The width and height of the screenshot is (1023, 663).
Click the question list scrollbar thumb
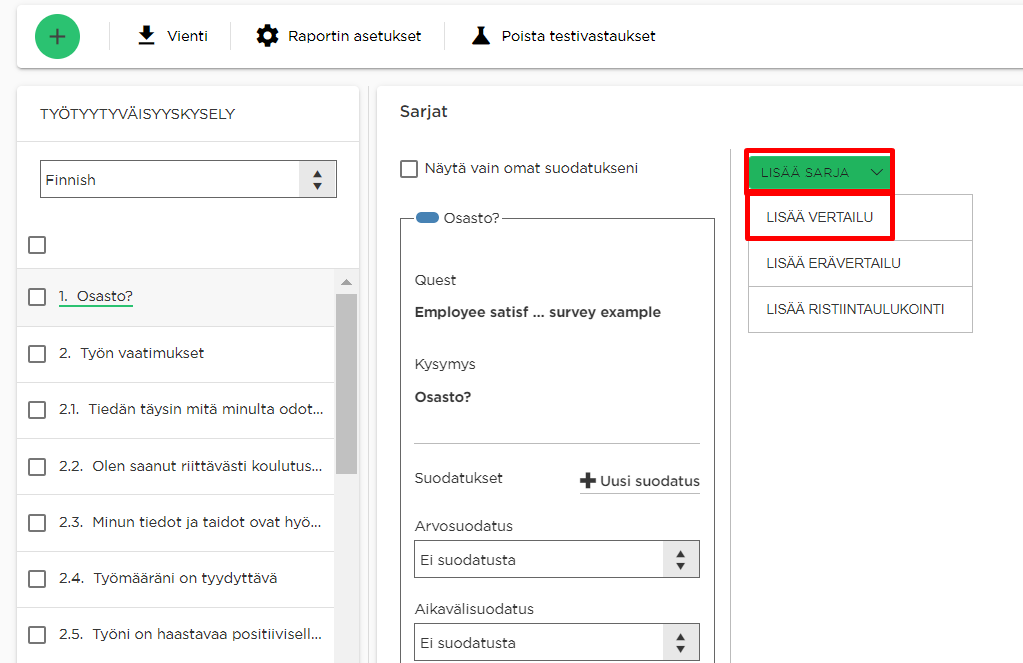point(346,384)
